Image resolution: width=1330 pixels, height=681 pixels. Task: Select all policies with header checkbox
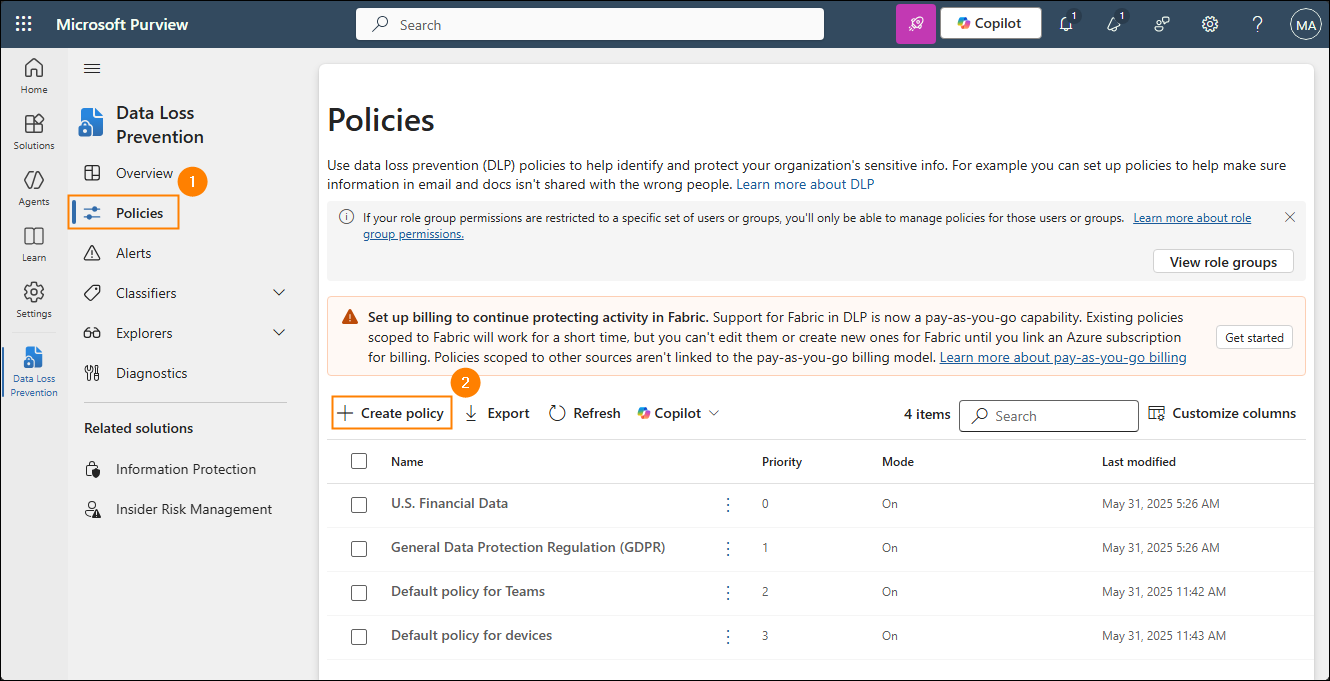(359, 461)
